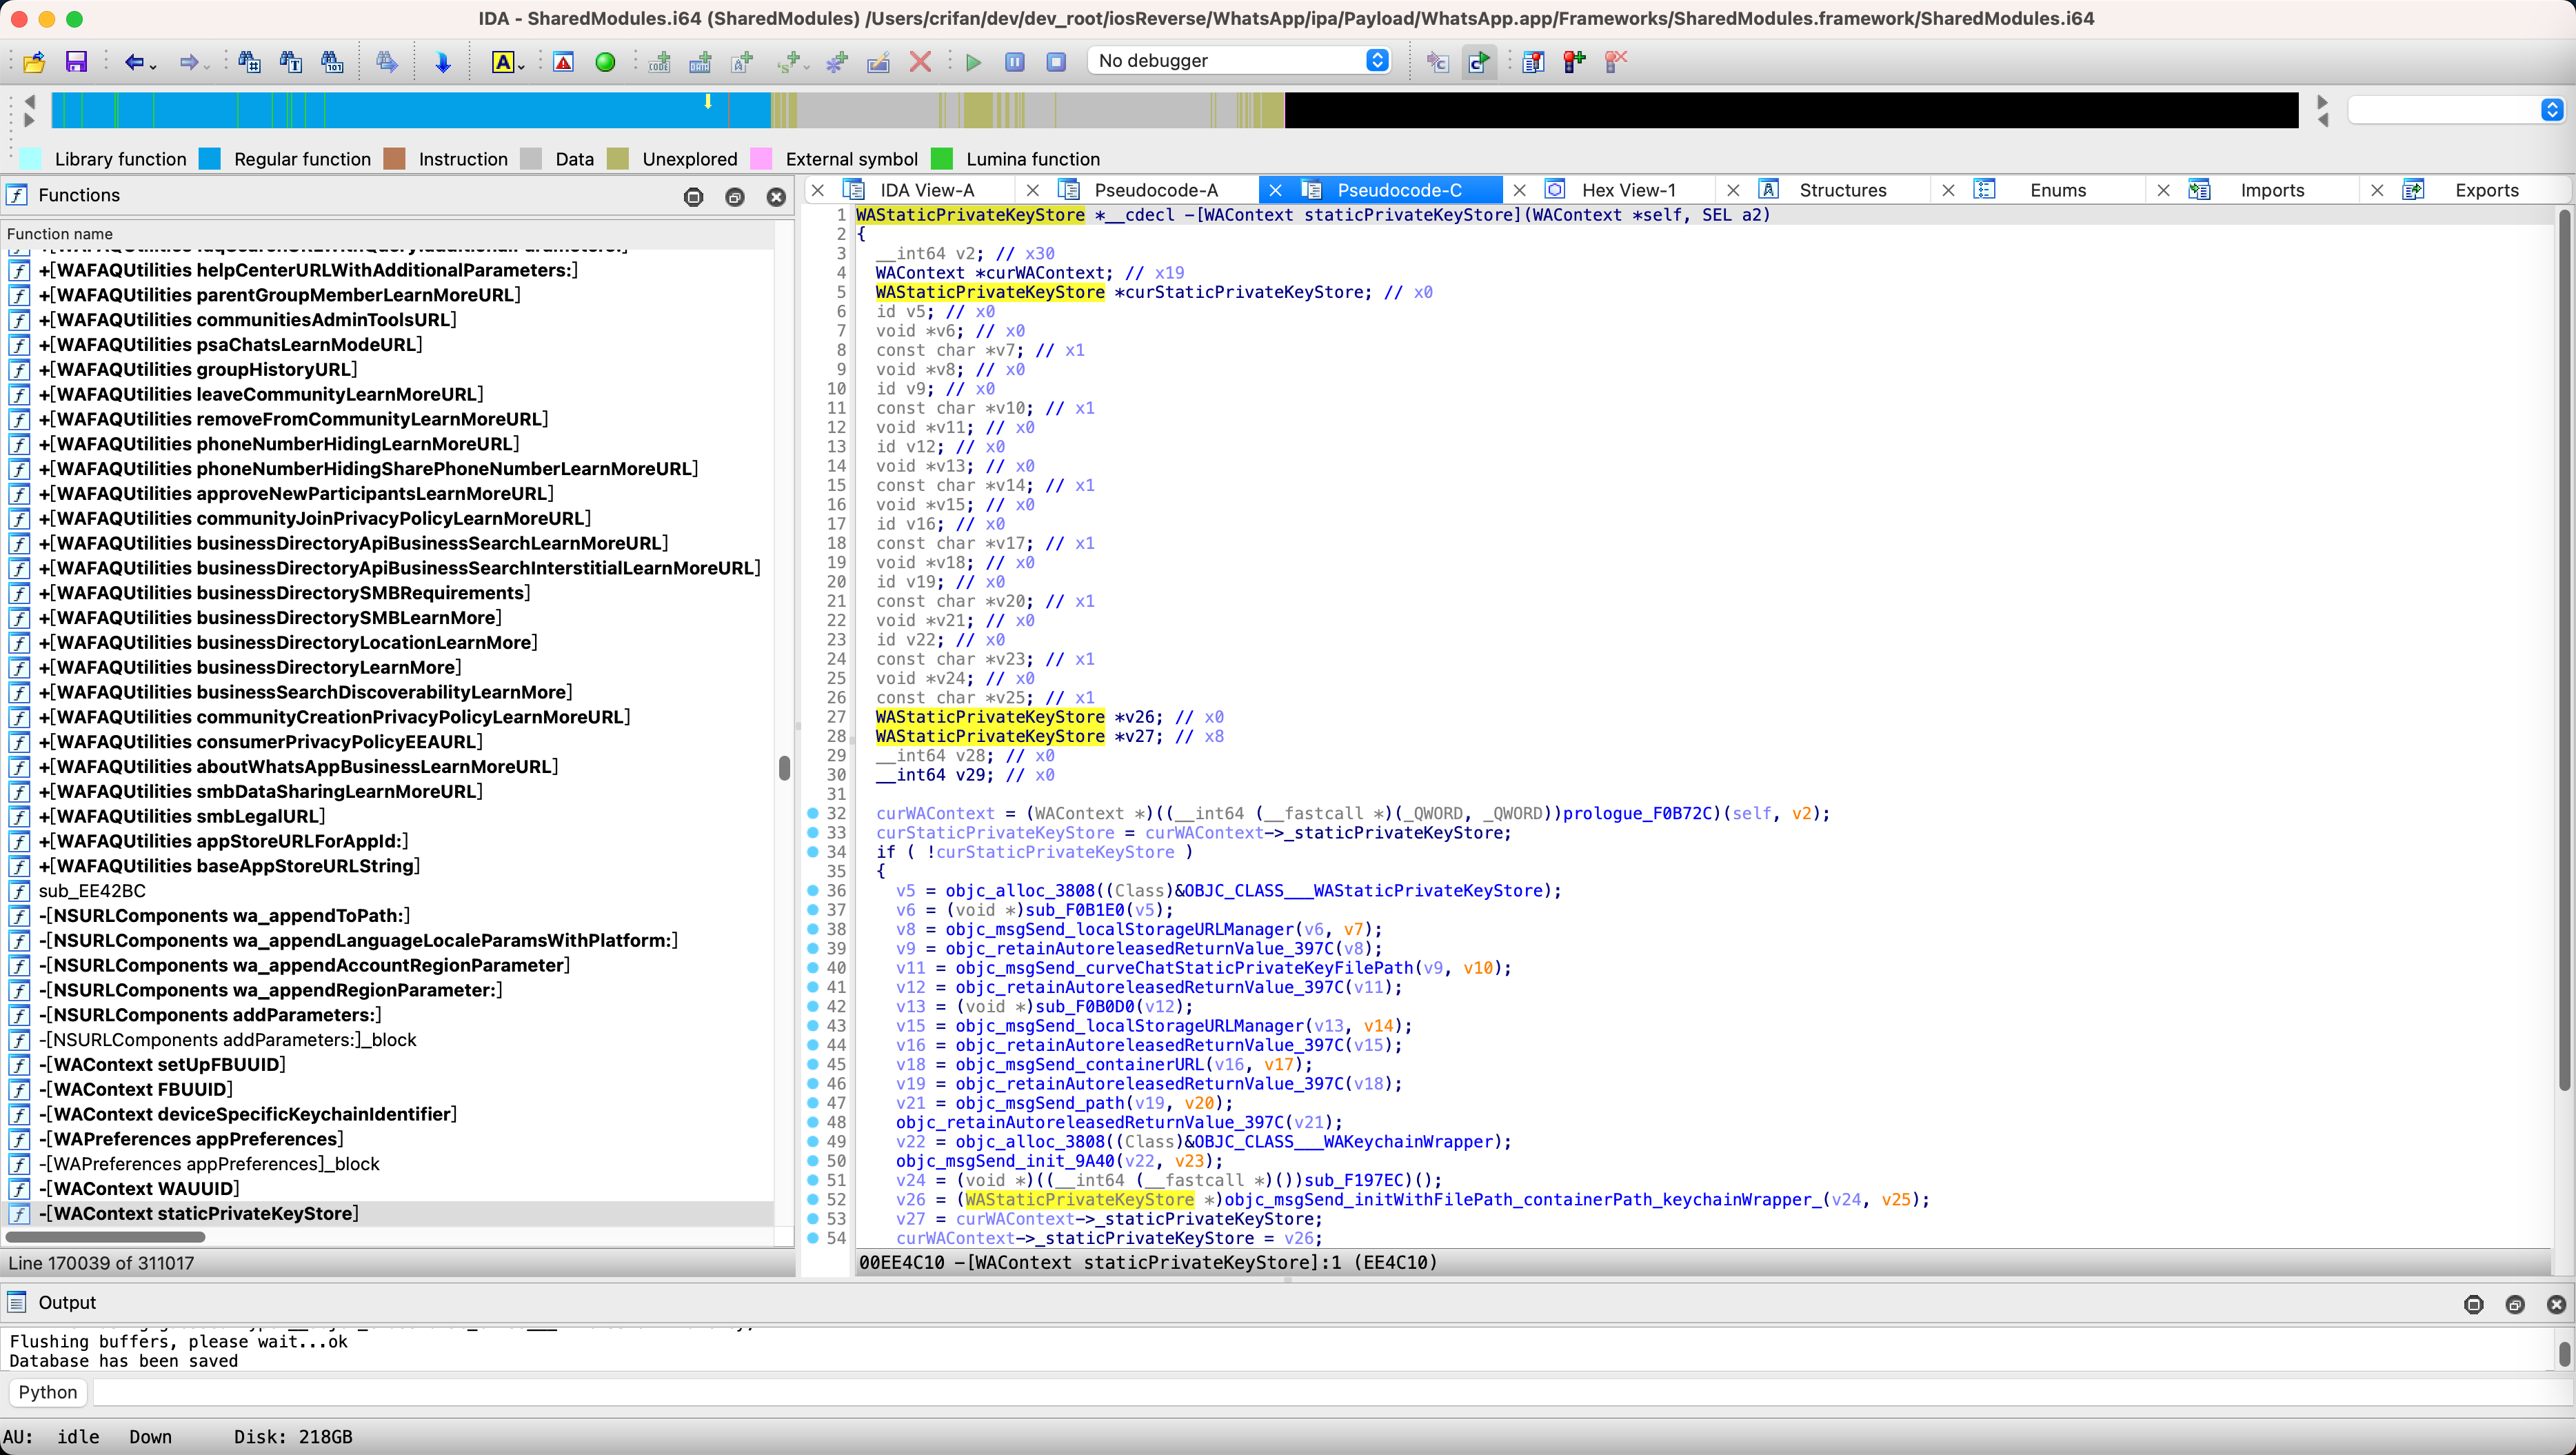This screenshot has height=1455, width=2576.
Task: Click Lumina function green legend swatch
Action: pyautogui.click(x=942, y=159)
